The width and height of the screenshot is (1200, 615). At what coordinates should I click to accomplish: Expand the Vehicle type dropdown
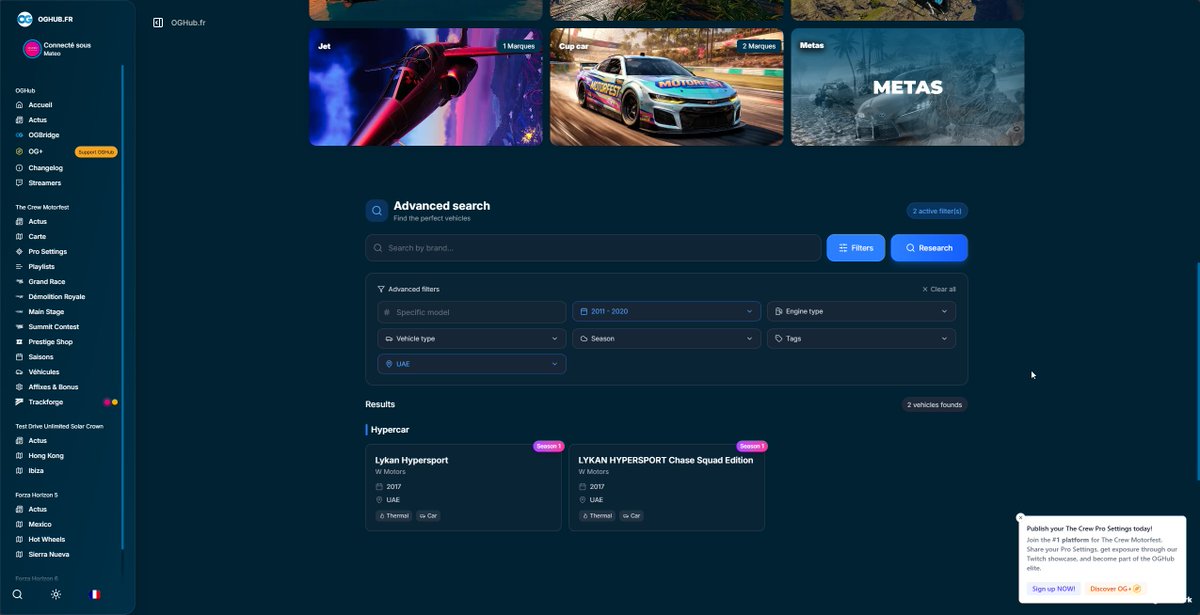[471, 339]
